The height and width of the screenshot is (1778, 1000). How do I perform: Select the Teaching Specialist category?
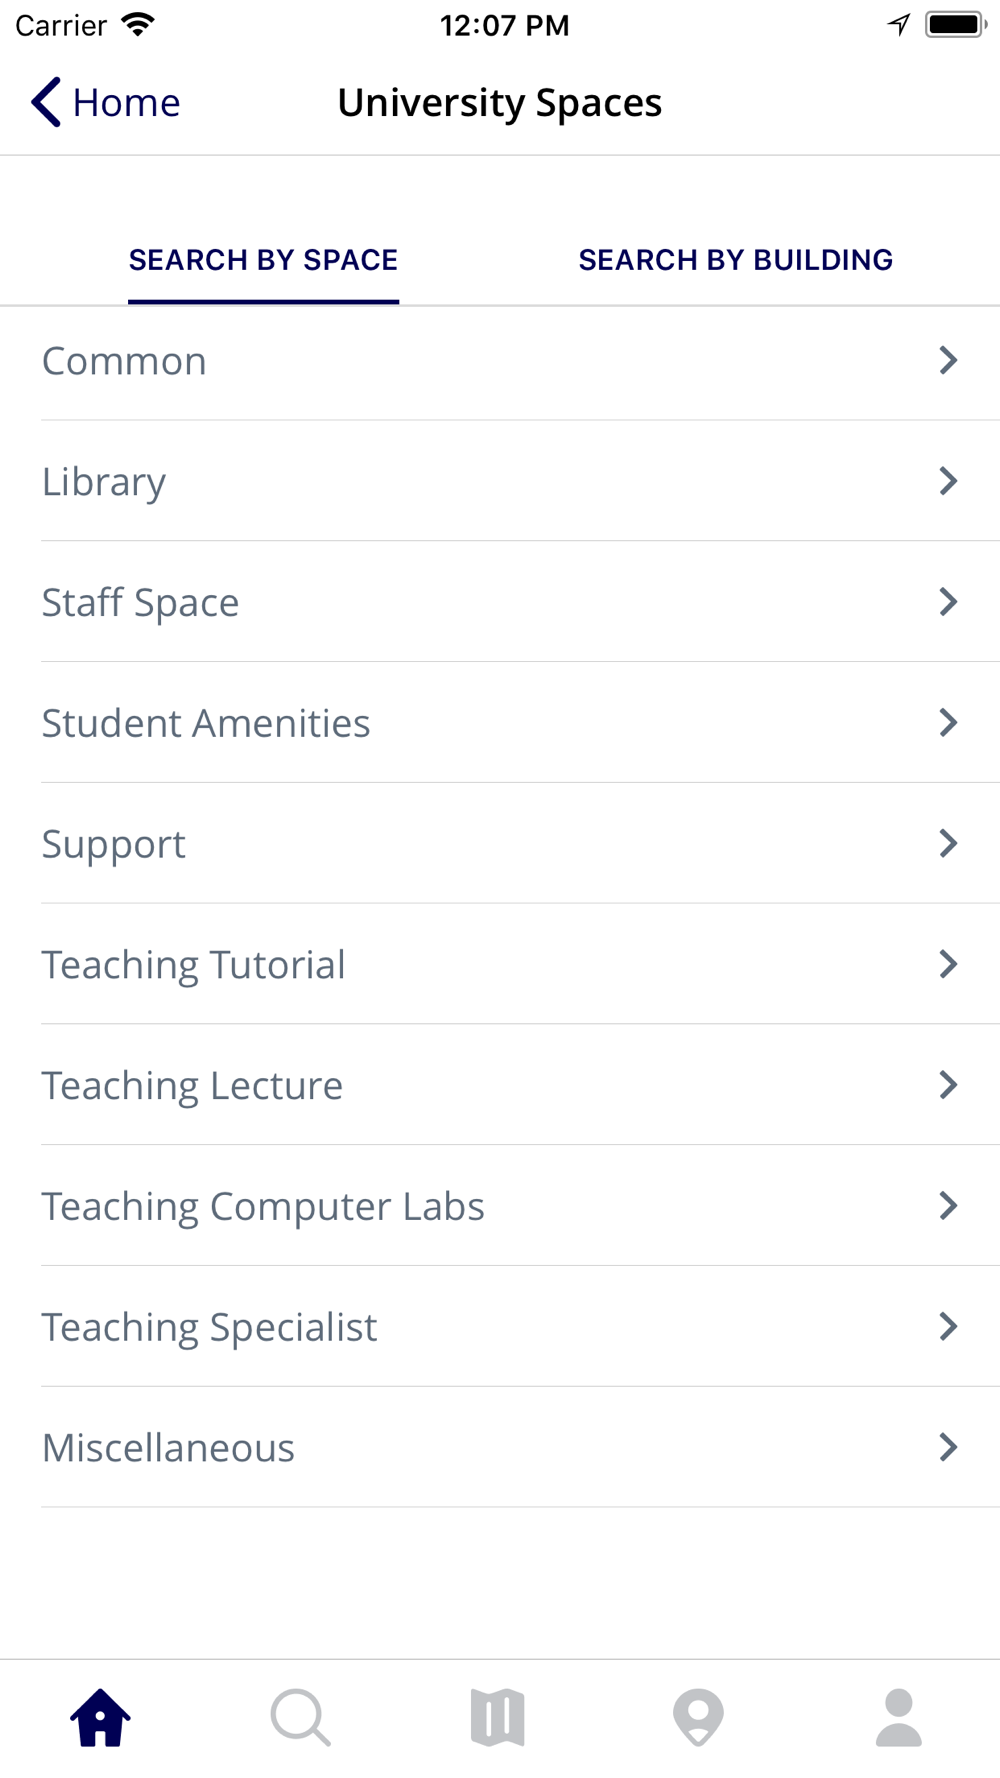coord(209,1328)
